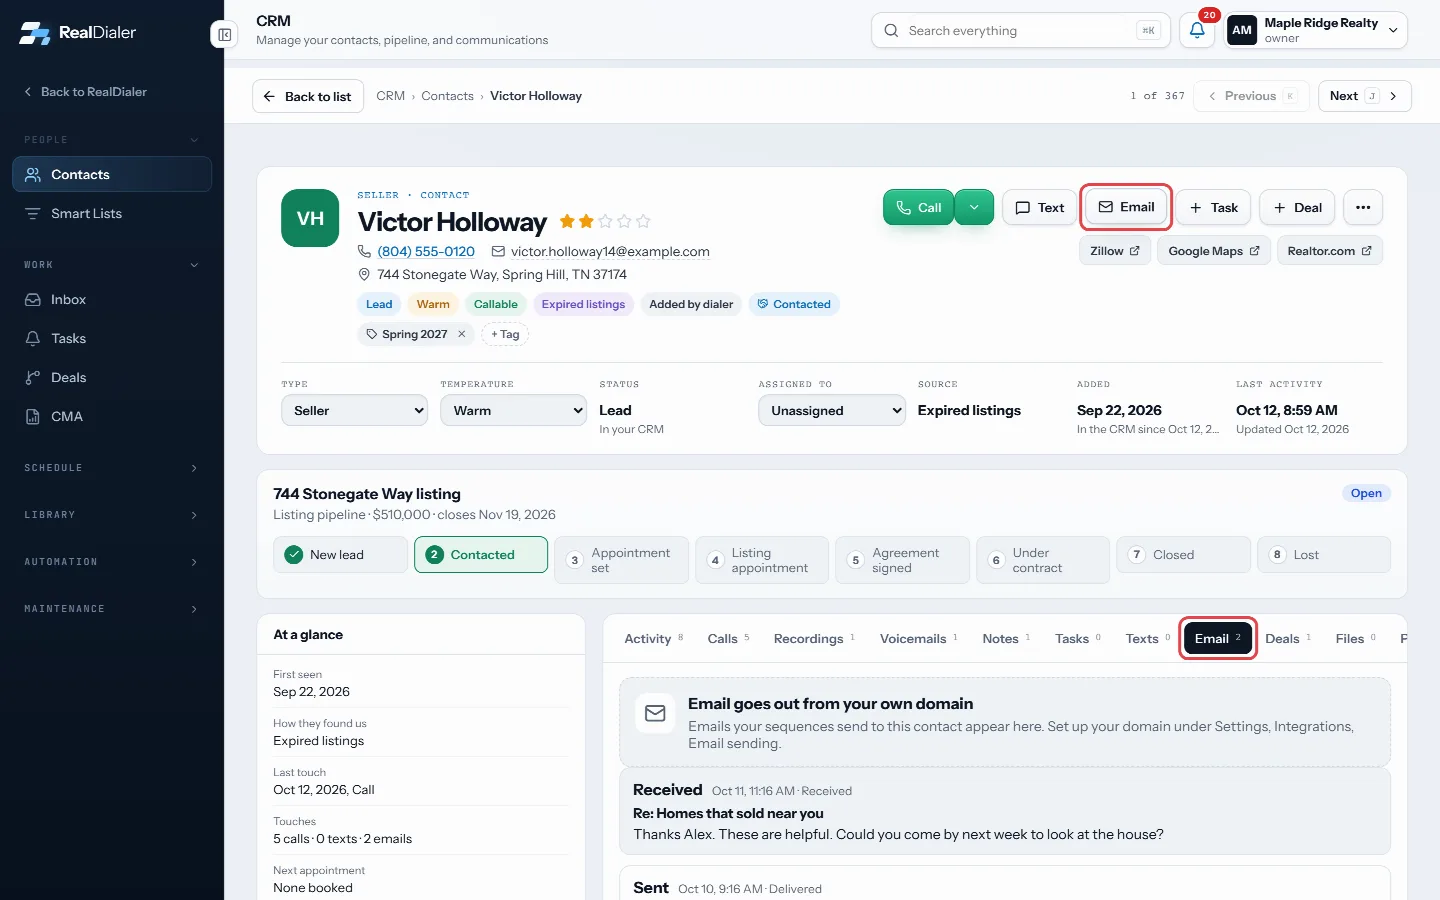Remove the Spring 2027 tag
Image resolution: width=1440 pixels, height=900 pixels.
pyautogui.click(x=462, y=334)
